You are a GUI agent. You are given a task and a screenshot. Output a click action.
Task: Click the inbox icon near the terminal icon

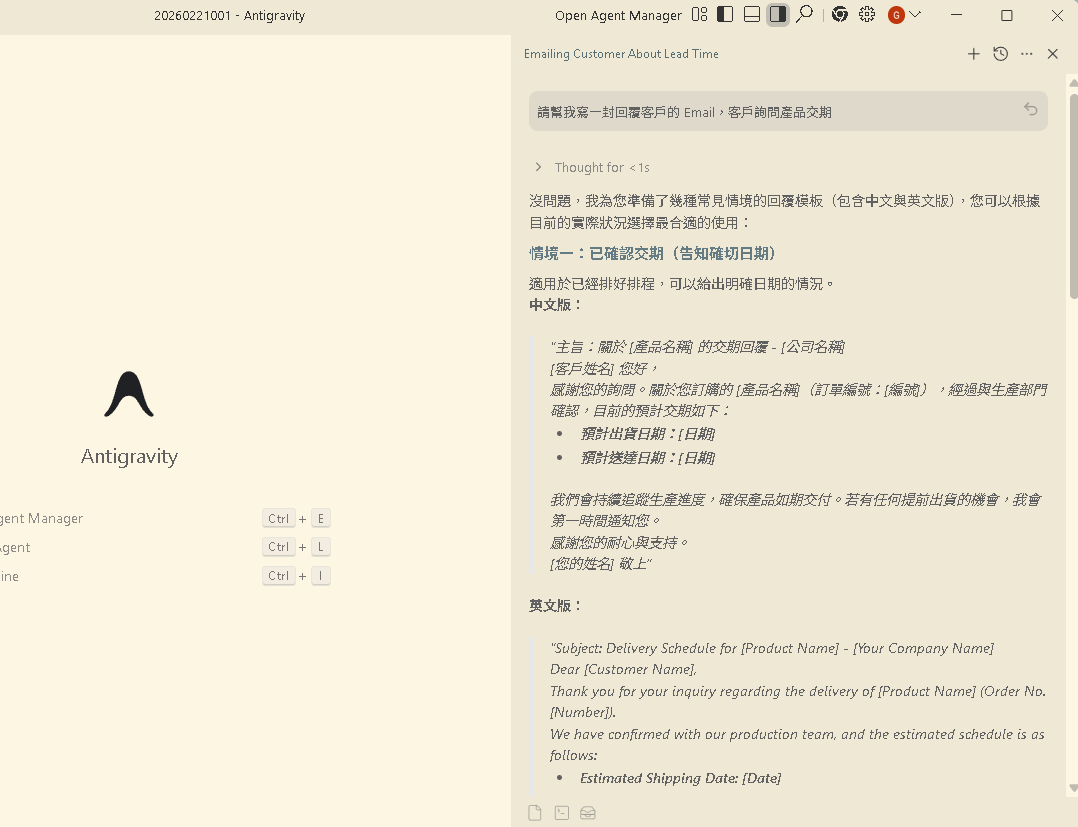pyautogui.click(x=587, y=812)
